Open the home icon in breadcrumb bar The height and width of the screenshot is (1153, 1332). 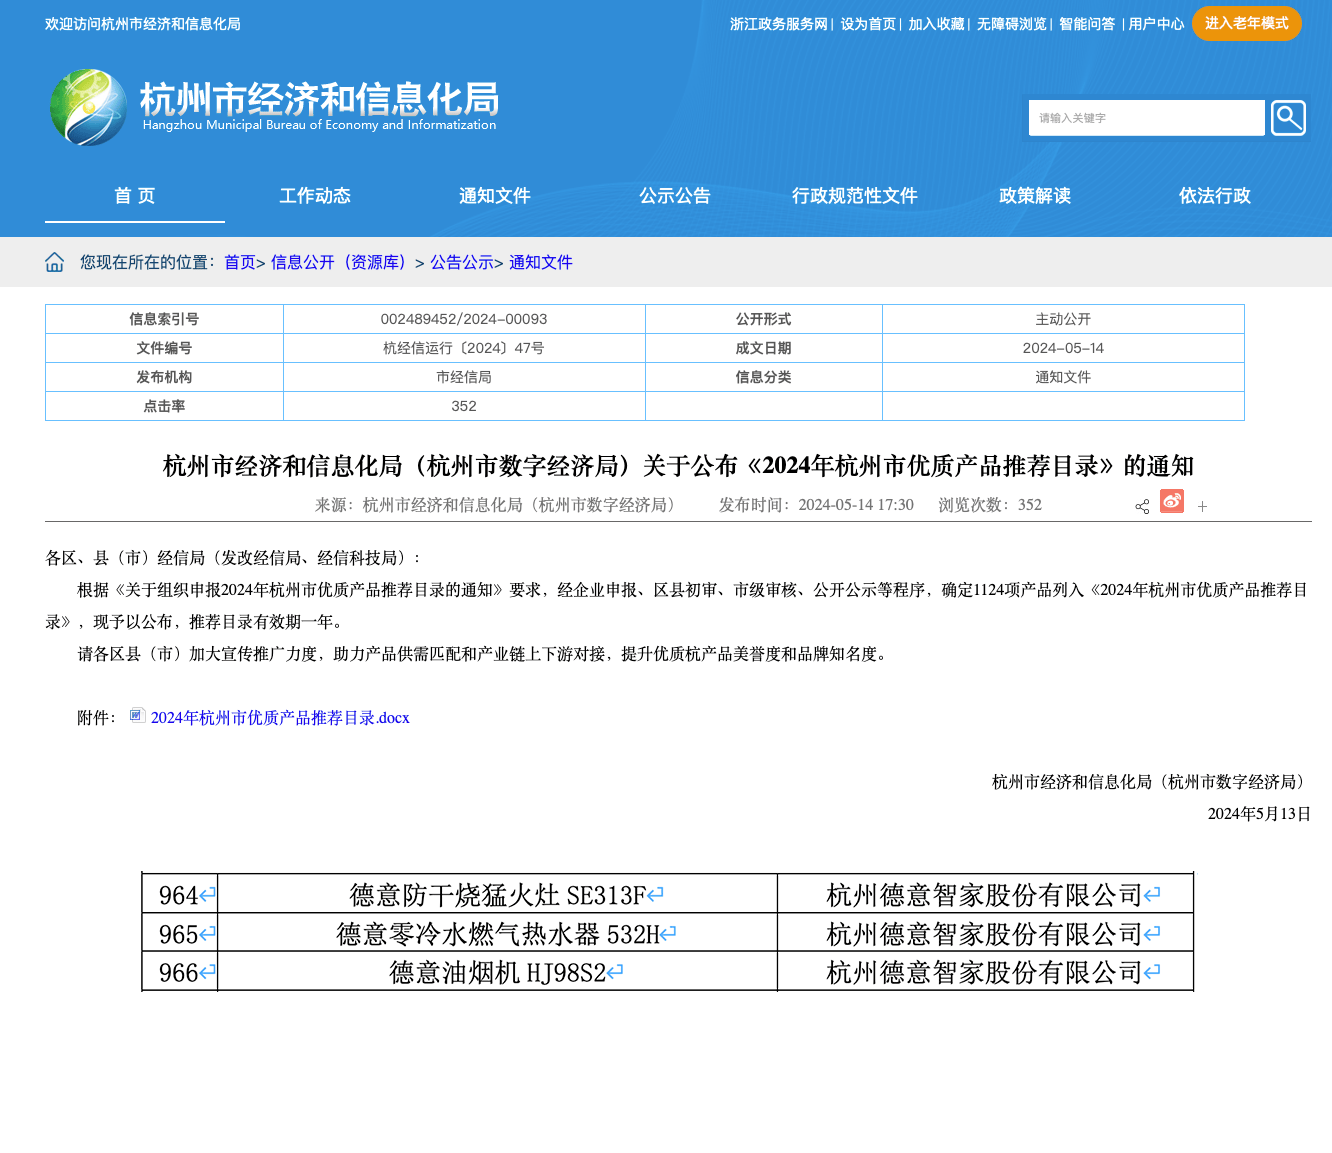[55, 262]
